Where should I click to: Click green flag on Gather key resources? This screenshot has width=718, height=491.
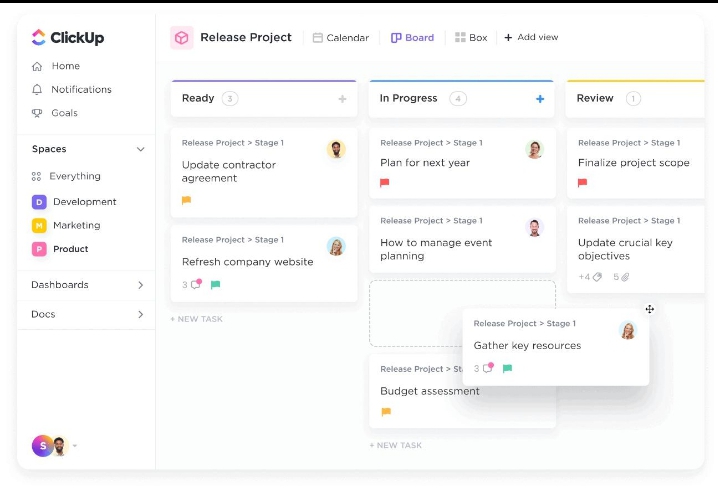[507, 368]
